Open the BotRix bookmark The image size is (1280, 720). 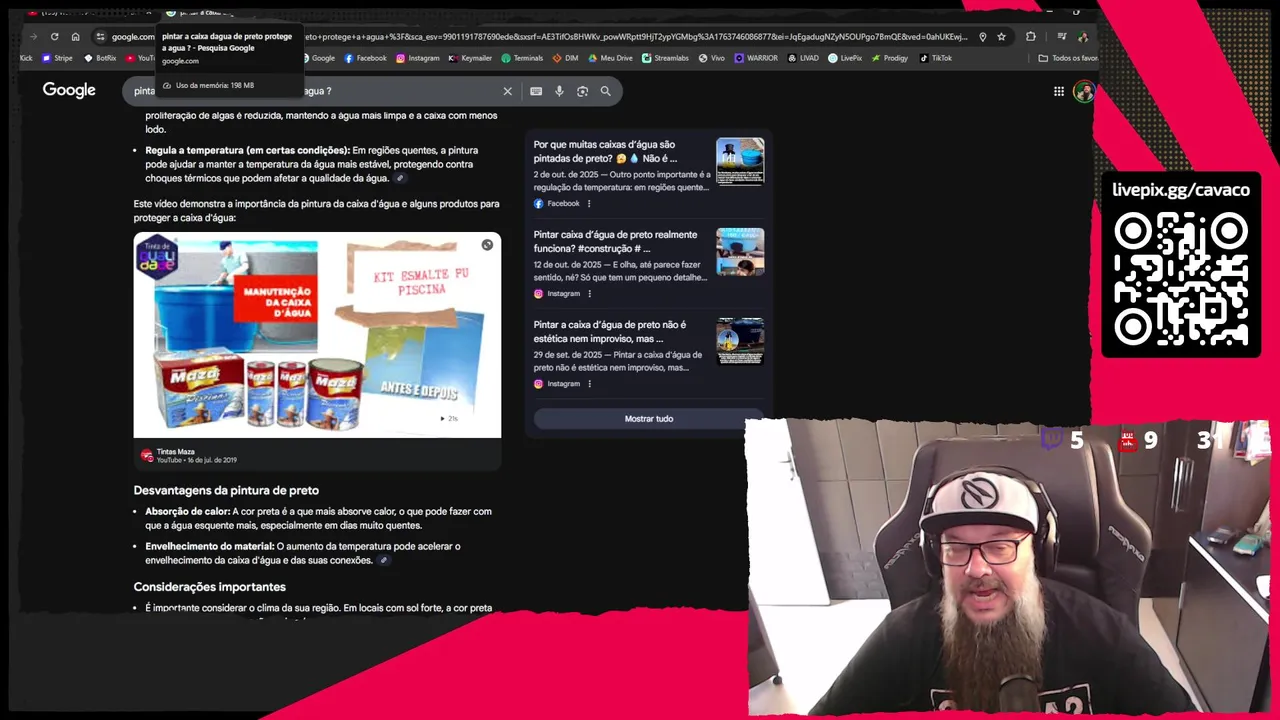[100, 58]
